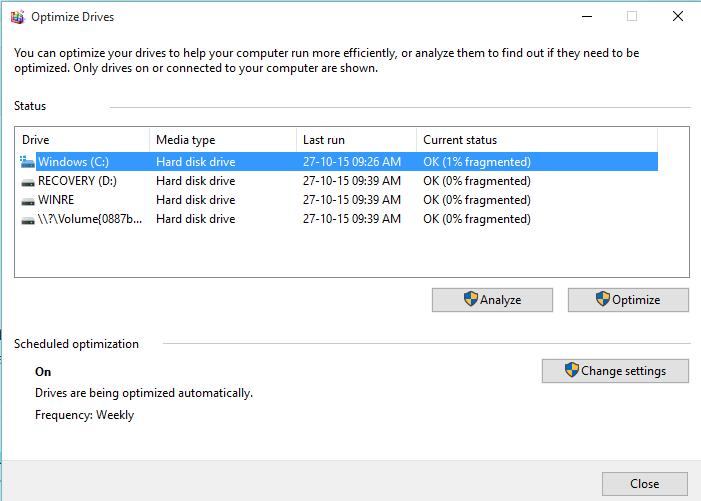Sort by the Current status column header
The height and width of the screenshot is (501, 701).
coord(537,140)
